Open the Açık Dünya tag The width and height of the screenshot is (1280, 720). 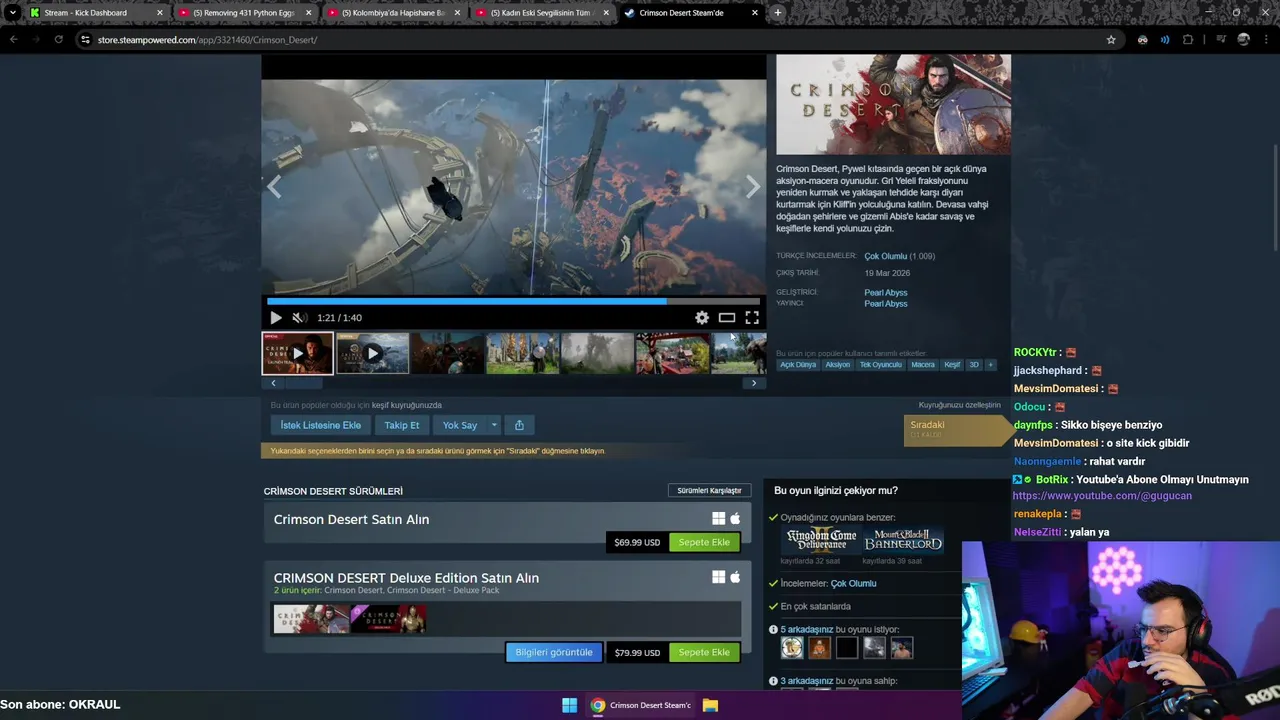click(x=798, y=365)
